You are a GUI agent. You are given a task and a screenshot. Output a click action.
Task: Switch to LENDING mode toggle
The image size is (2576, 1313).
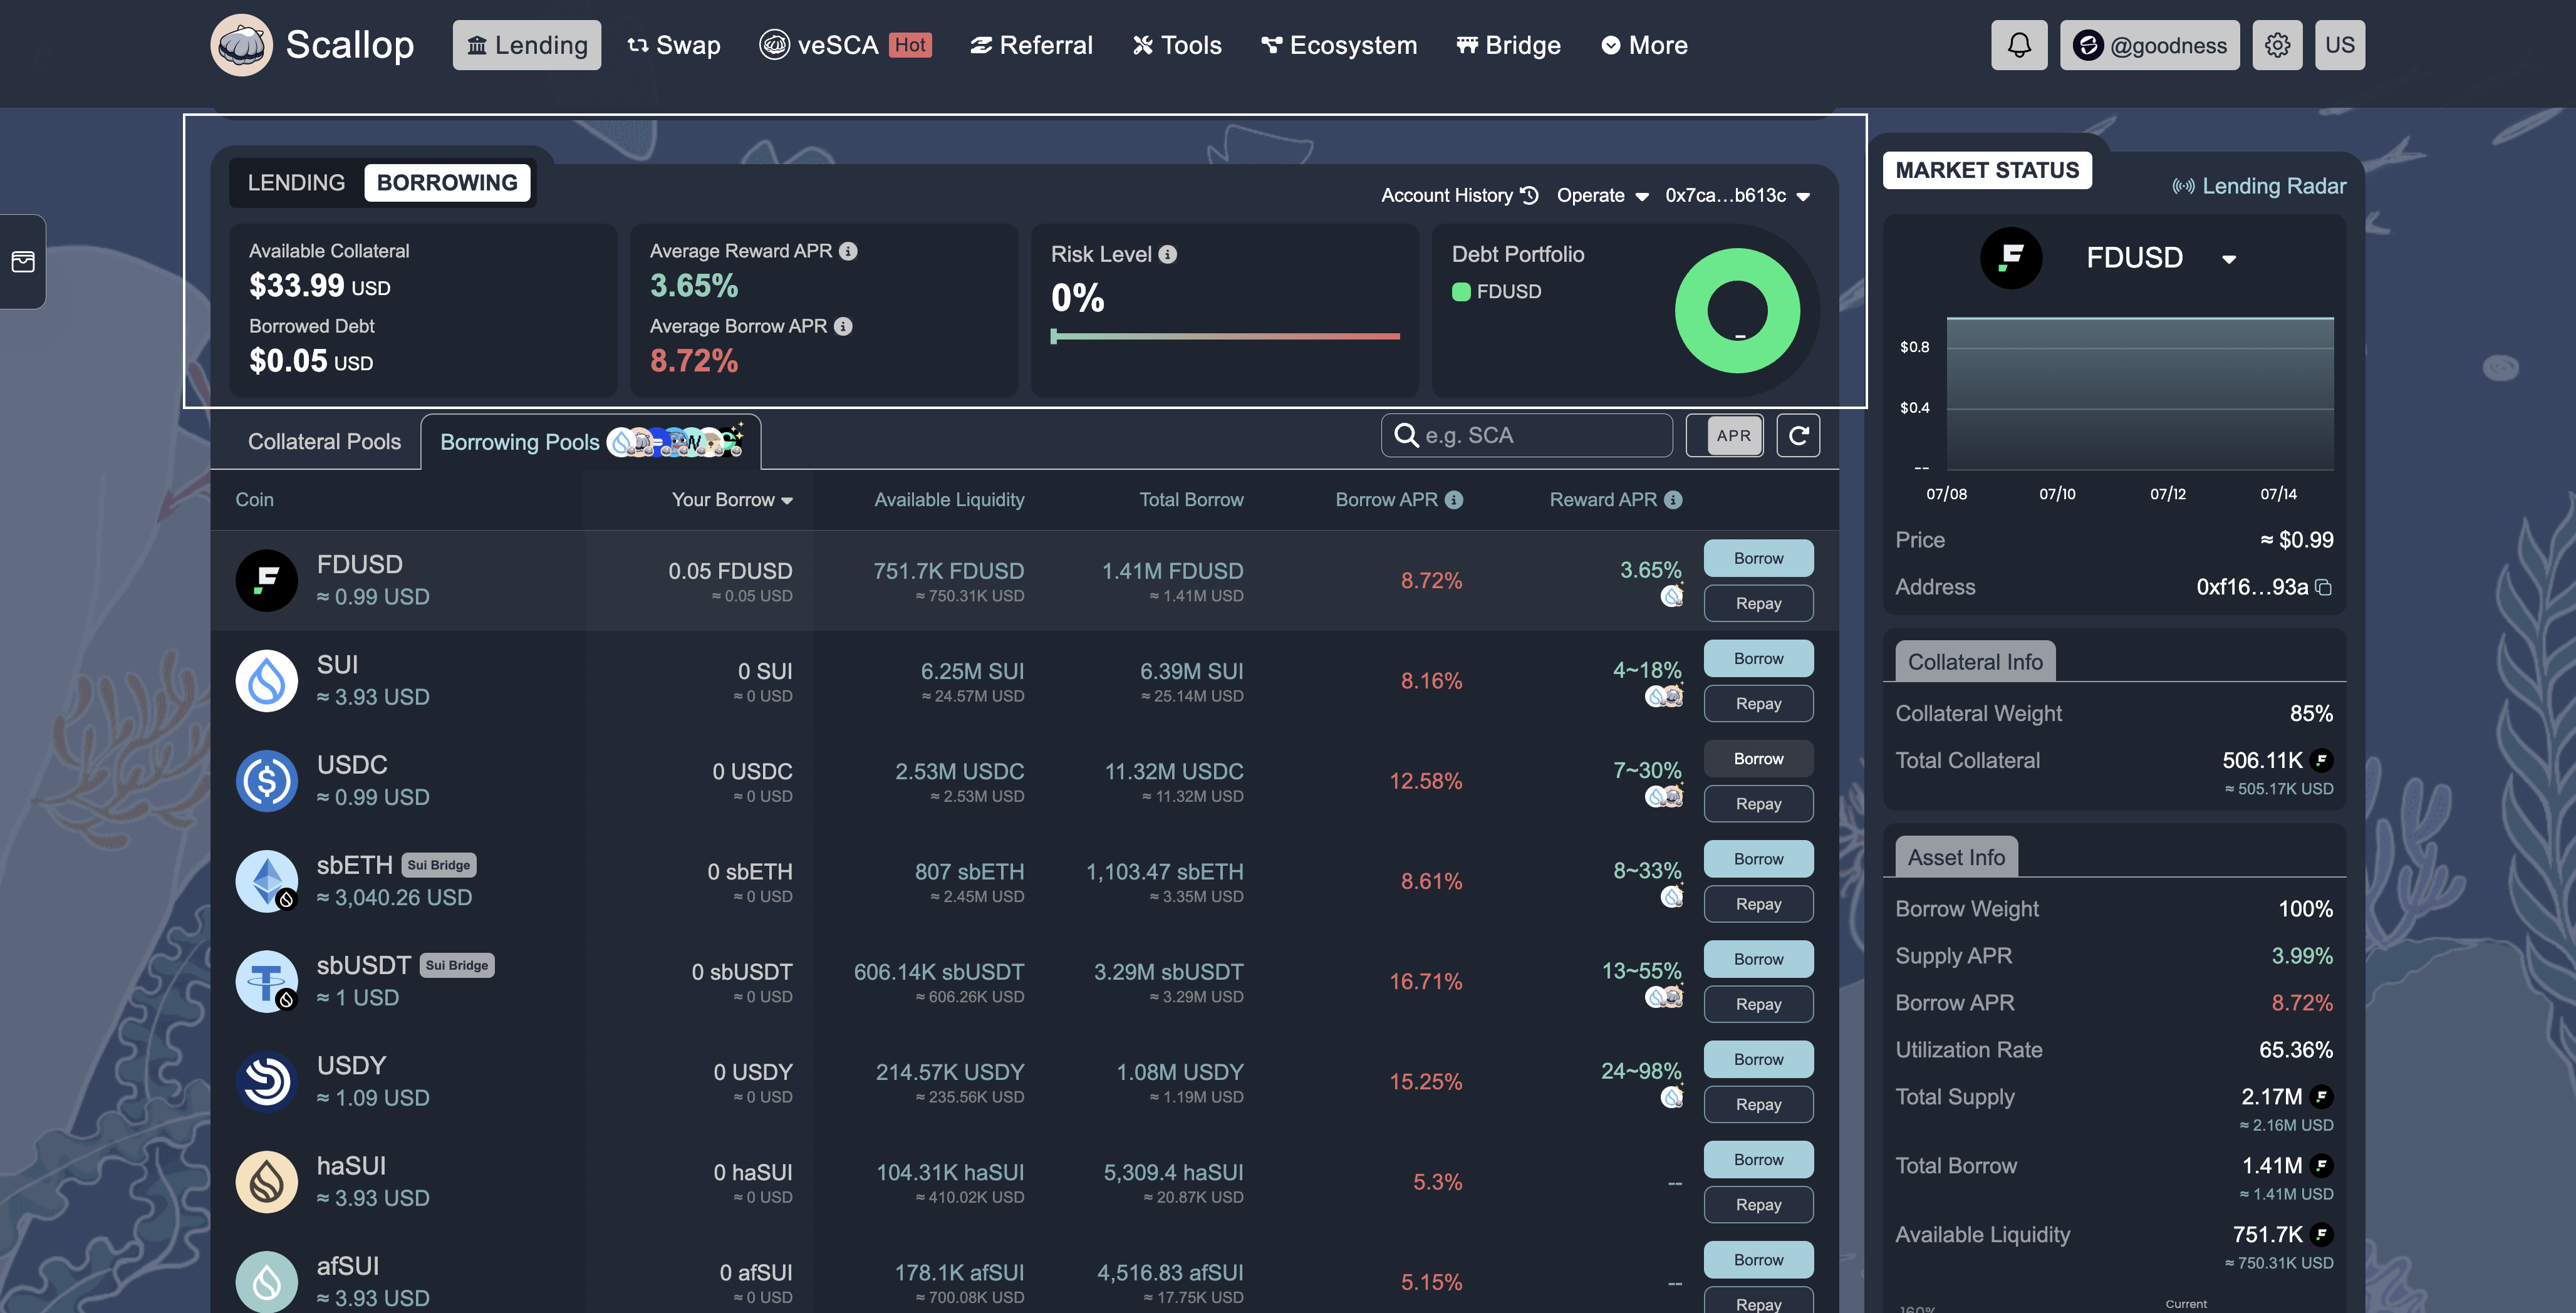tap(296, 183)
